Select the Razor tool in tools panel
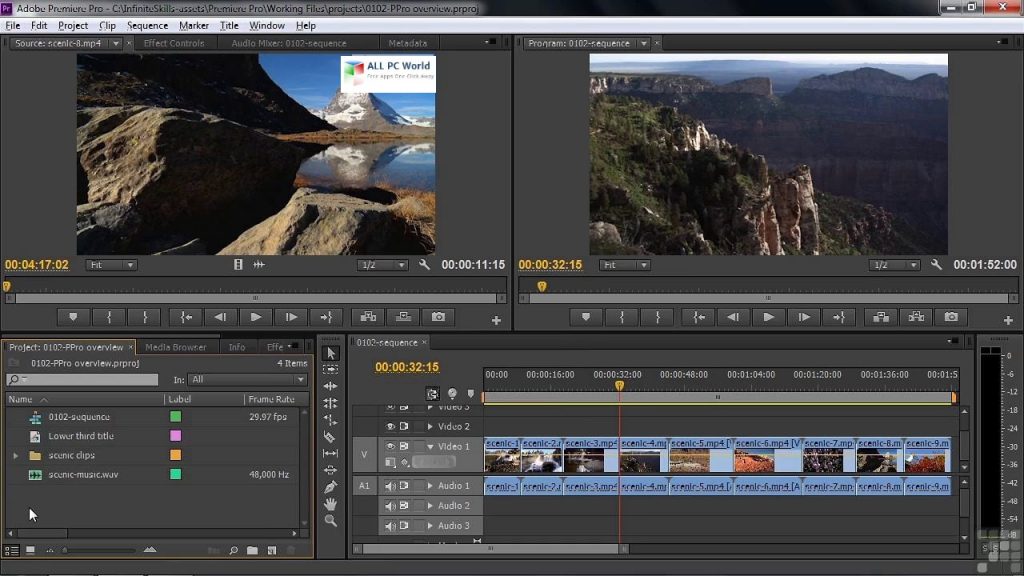Image resolution: width=1024 pixels, height=576 pixels. pyautogui.click(x=331, y=437)
